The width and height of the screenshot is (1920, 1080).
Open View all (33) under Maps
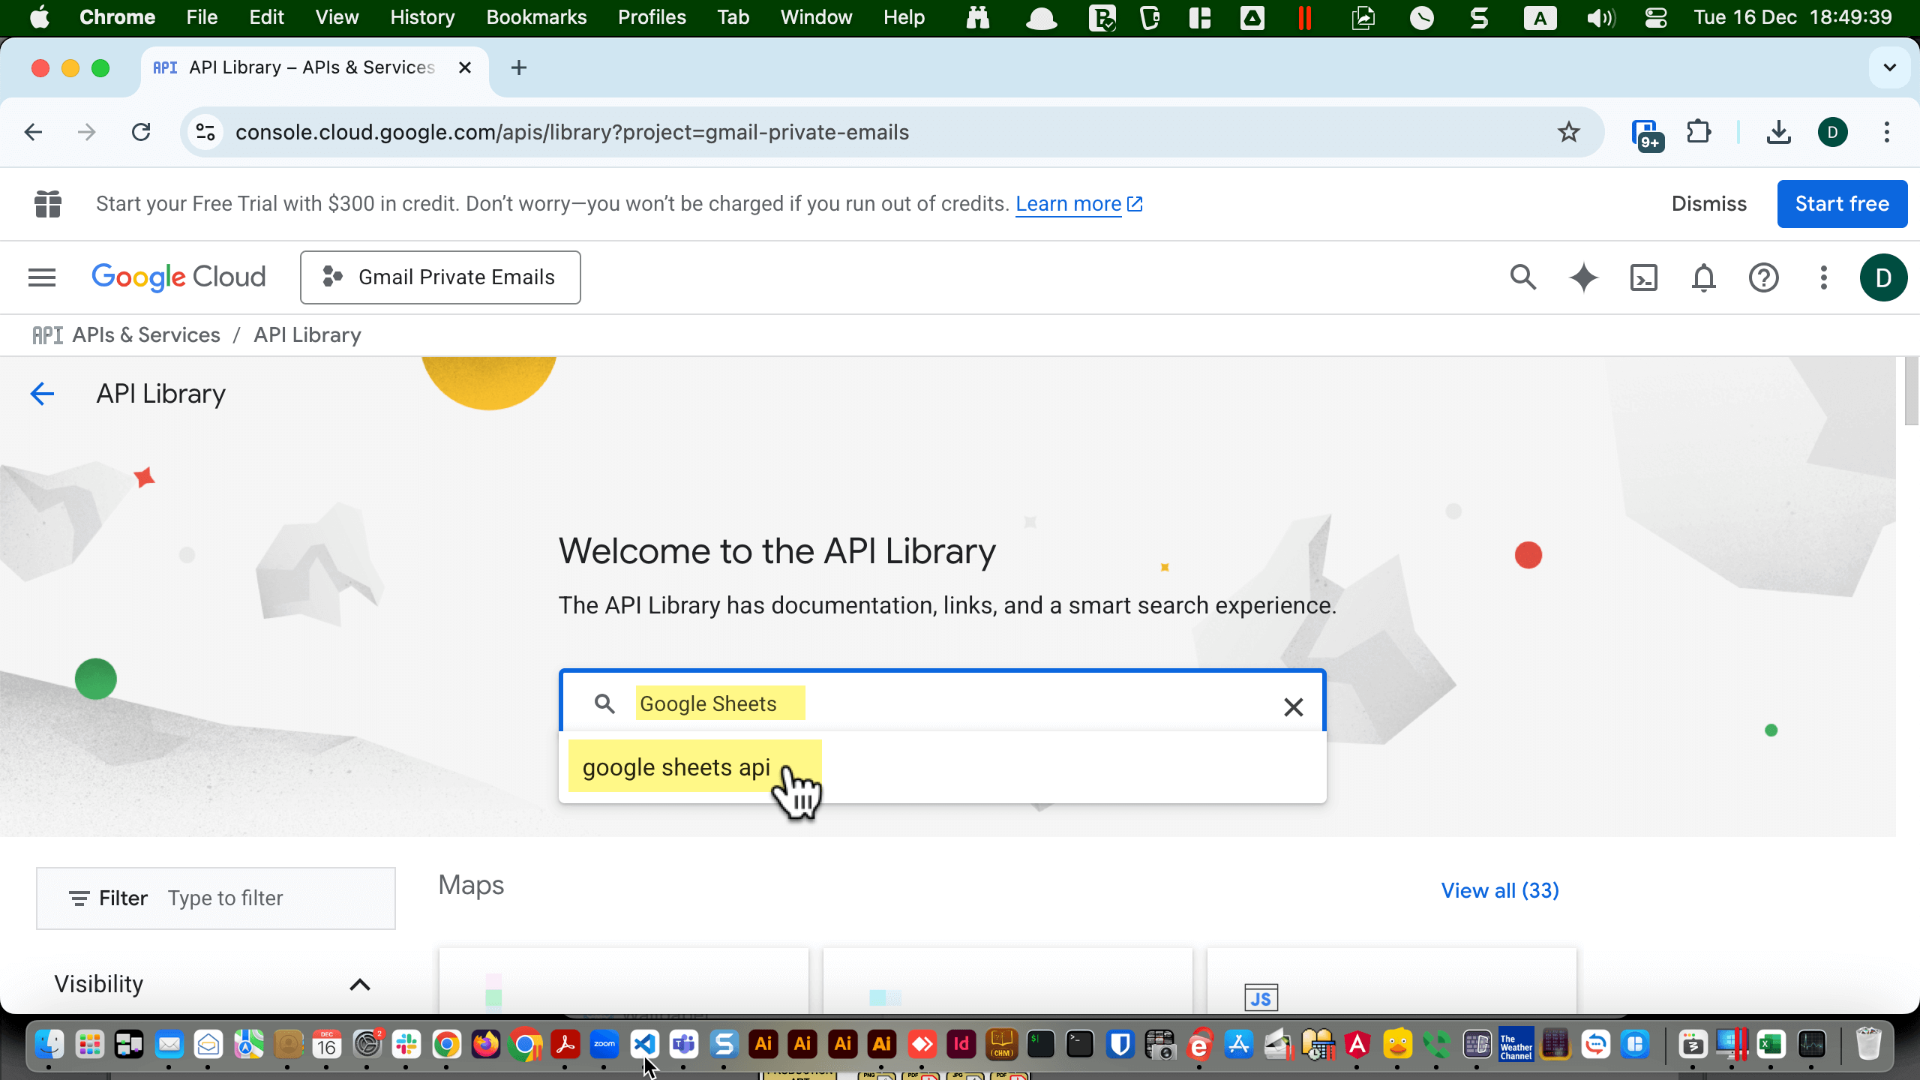pyautogui.click(x=1499, y=890)
